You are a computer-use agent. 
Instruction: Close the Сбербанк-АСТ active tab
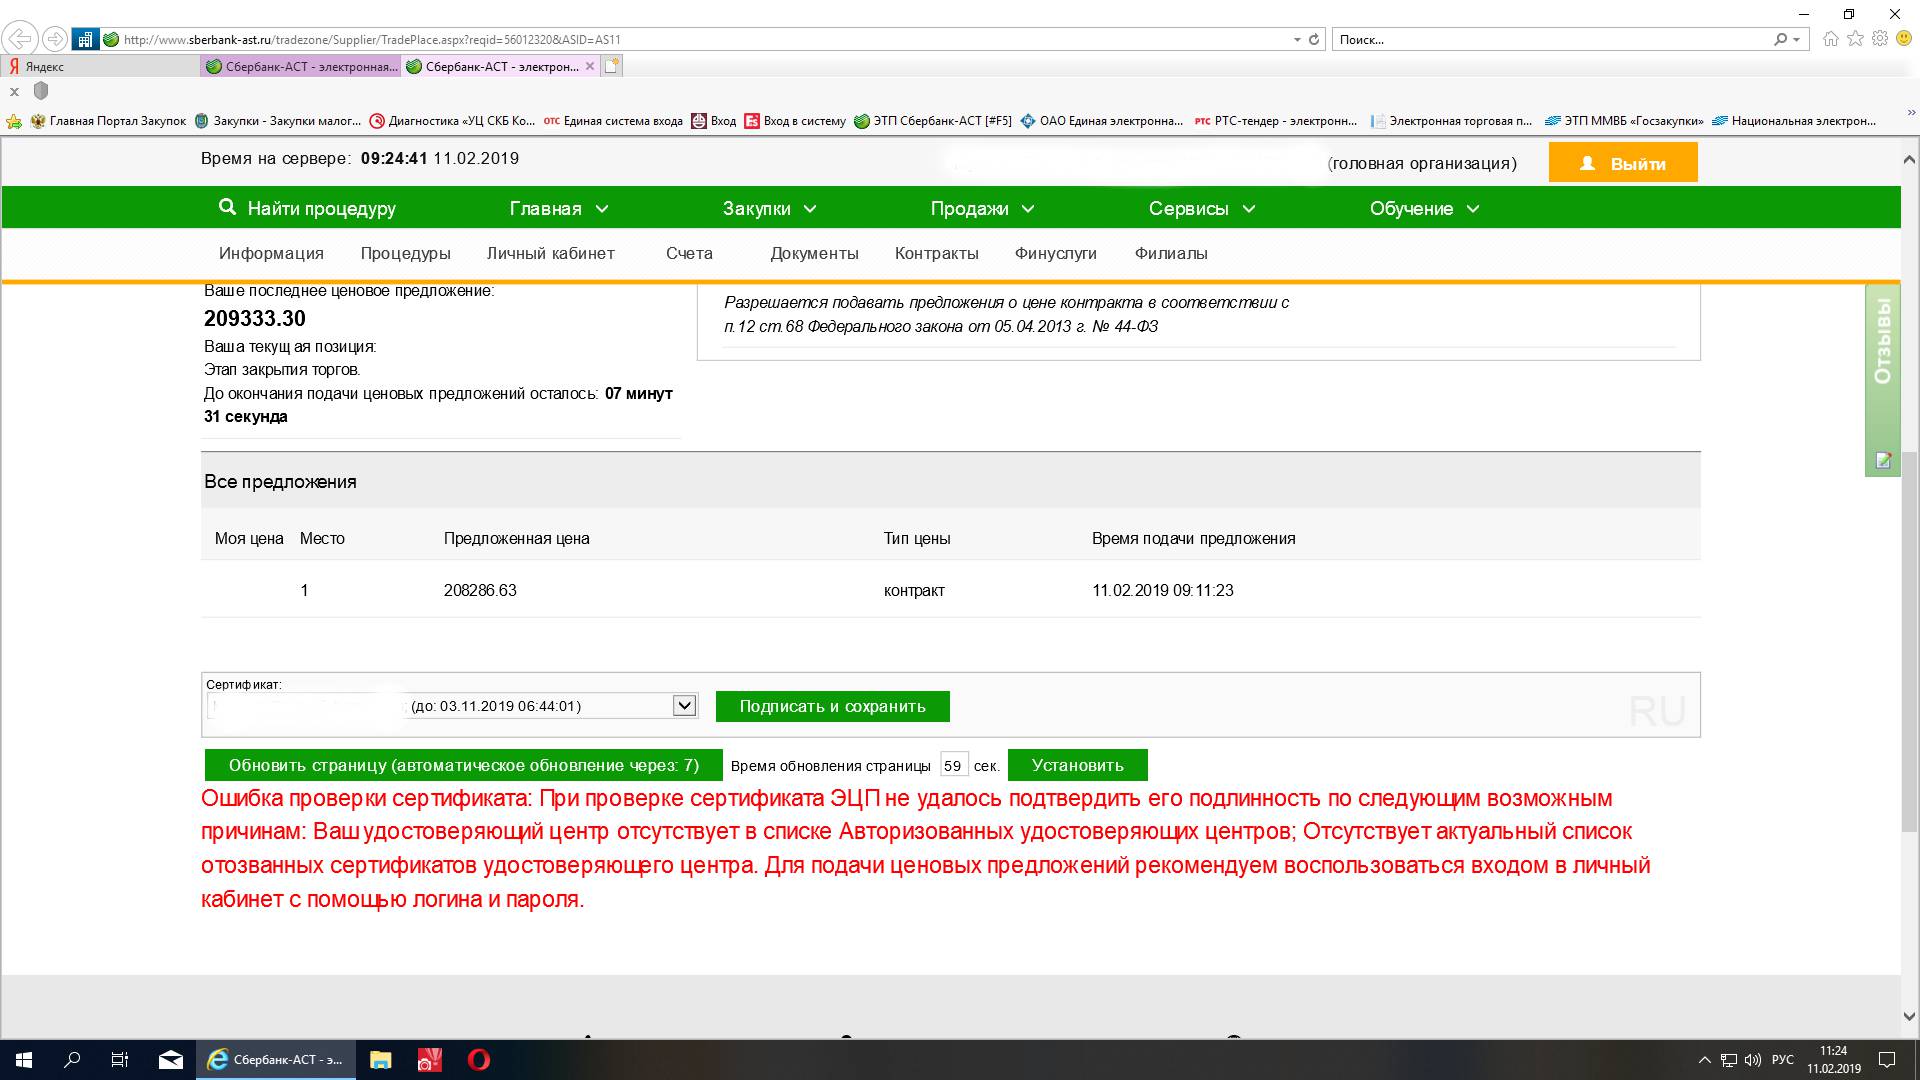coord(590,66)
